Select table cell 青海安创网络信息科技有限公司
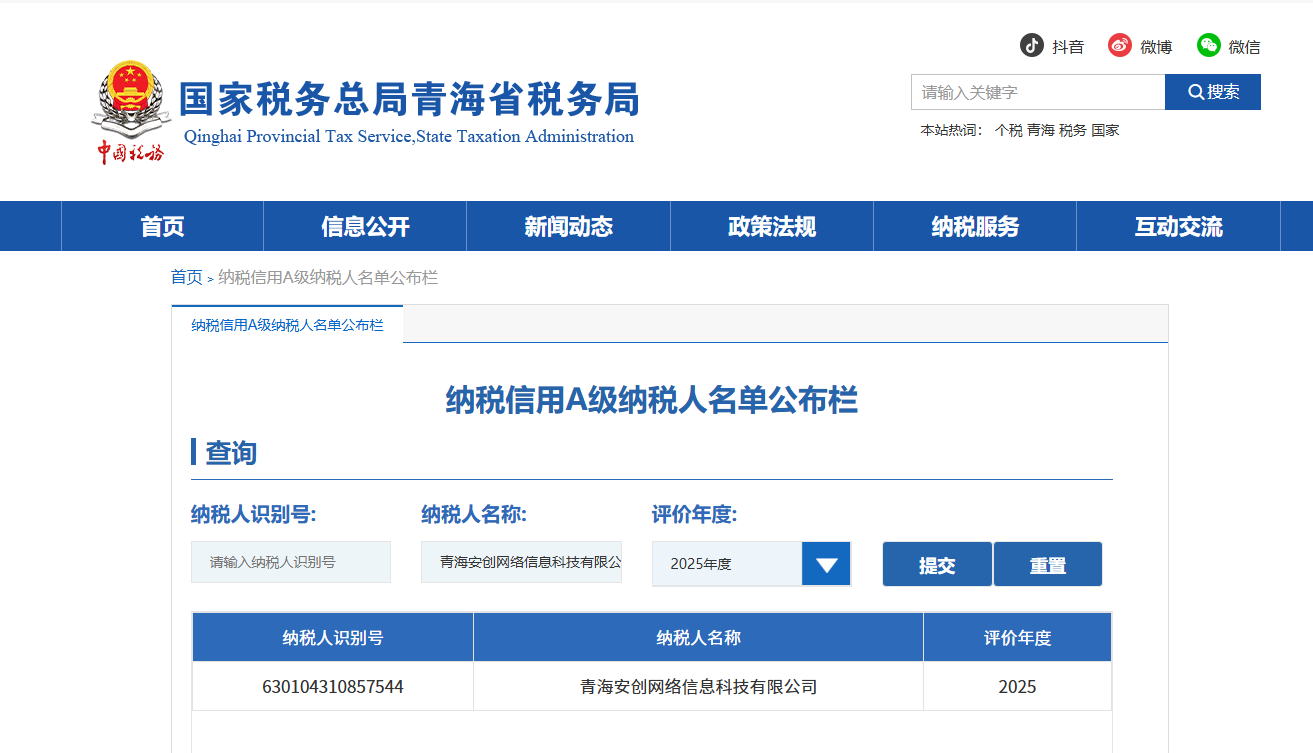Screen dimensions: 1313x753 698,687
